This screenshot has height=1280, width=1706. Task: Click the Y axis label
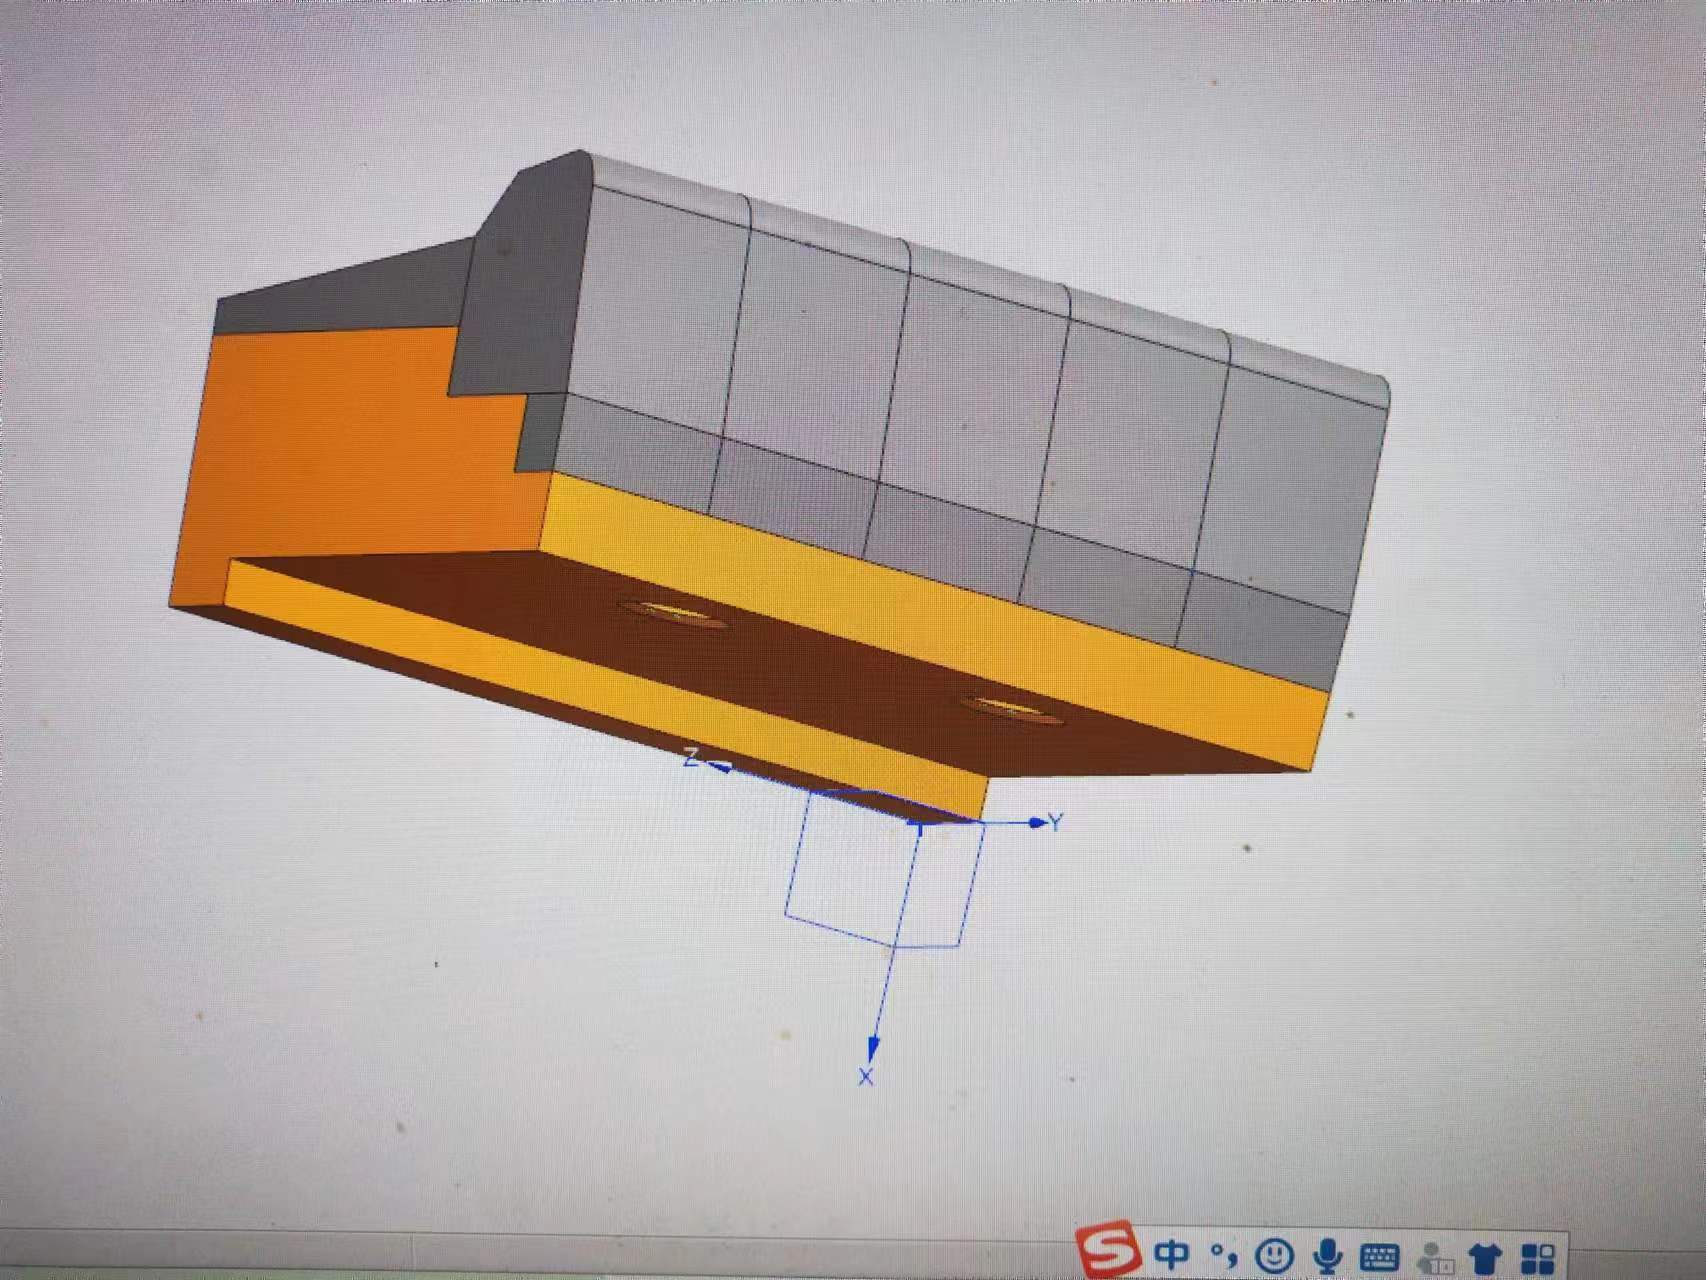[1057, 822]
